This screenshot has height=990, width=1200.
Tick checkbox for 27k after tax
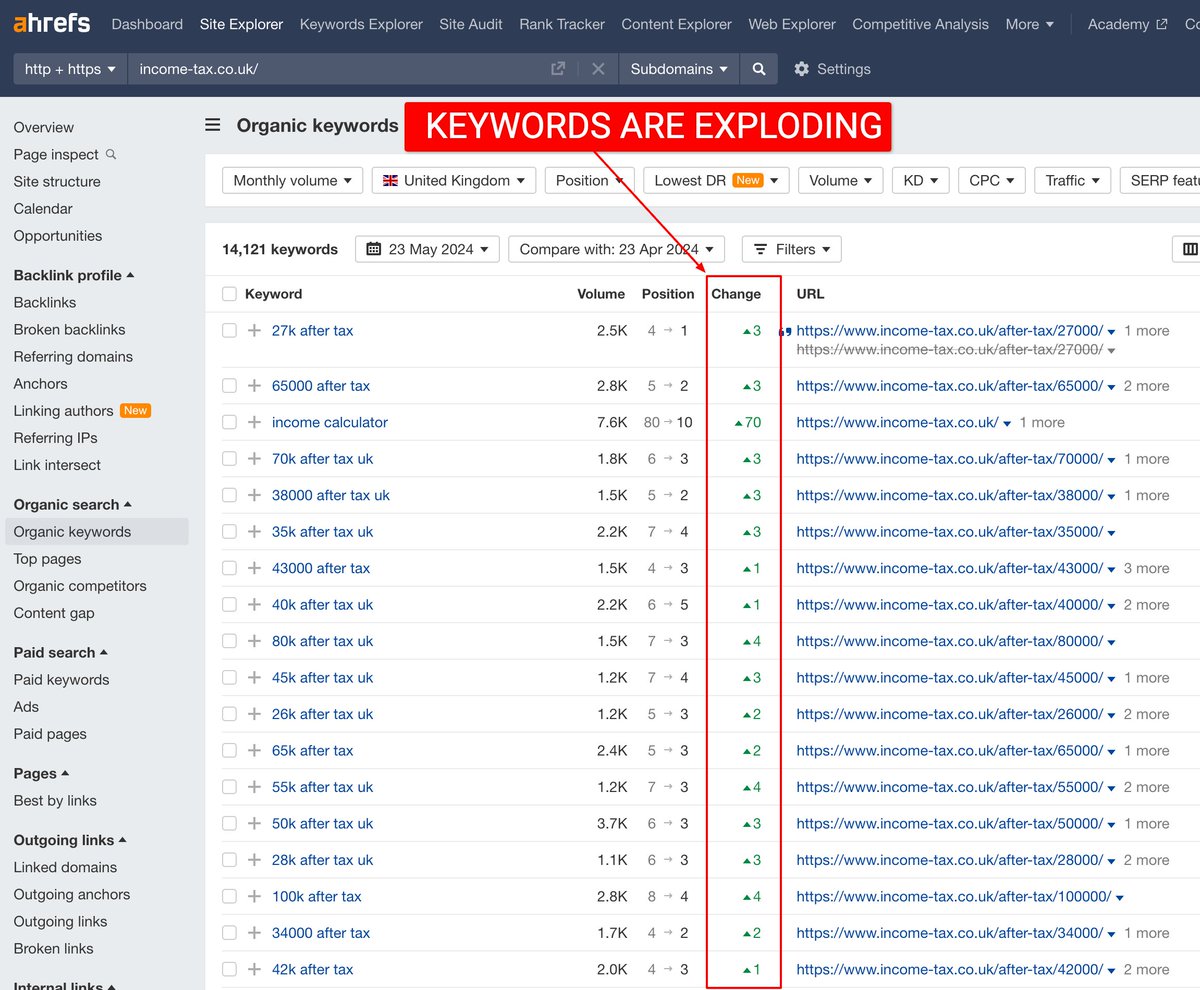tap(229, 331)
